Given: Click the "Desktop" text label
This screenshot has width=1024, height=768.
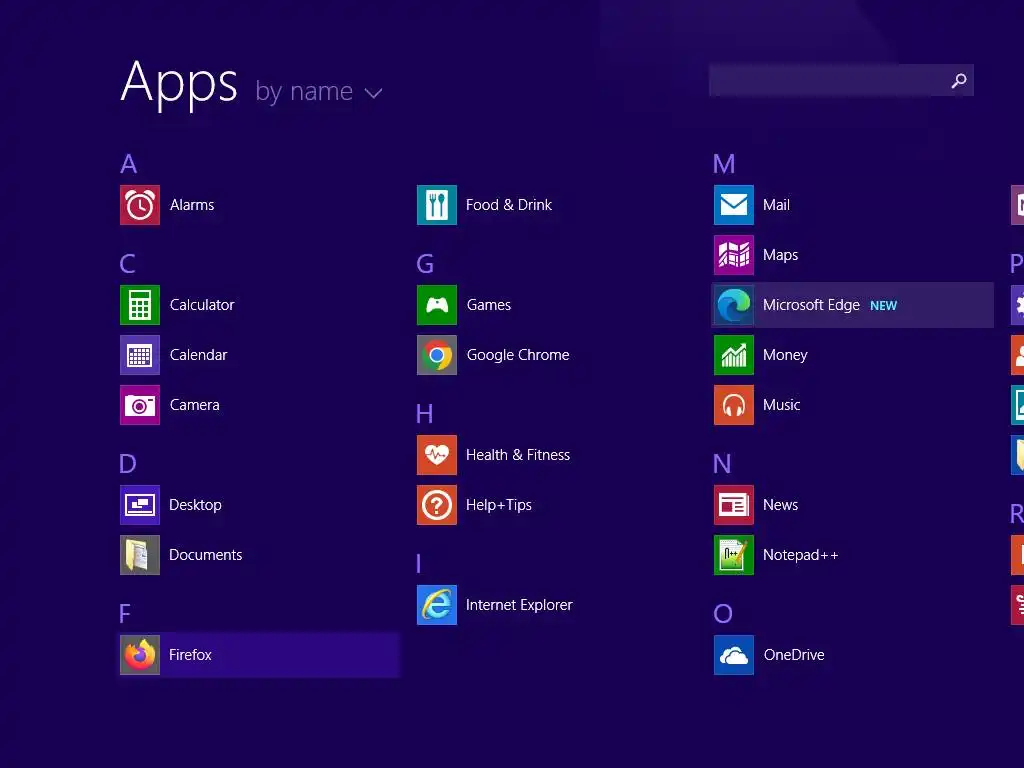Looking at the screenshot, I should 195,505.
